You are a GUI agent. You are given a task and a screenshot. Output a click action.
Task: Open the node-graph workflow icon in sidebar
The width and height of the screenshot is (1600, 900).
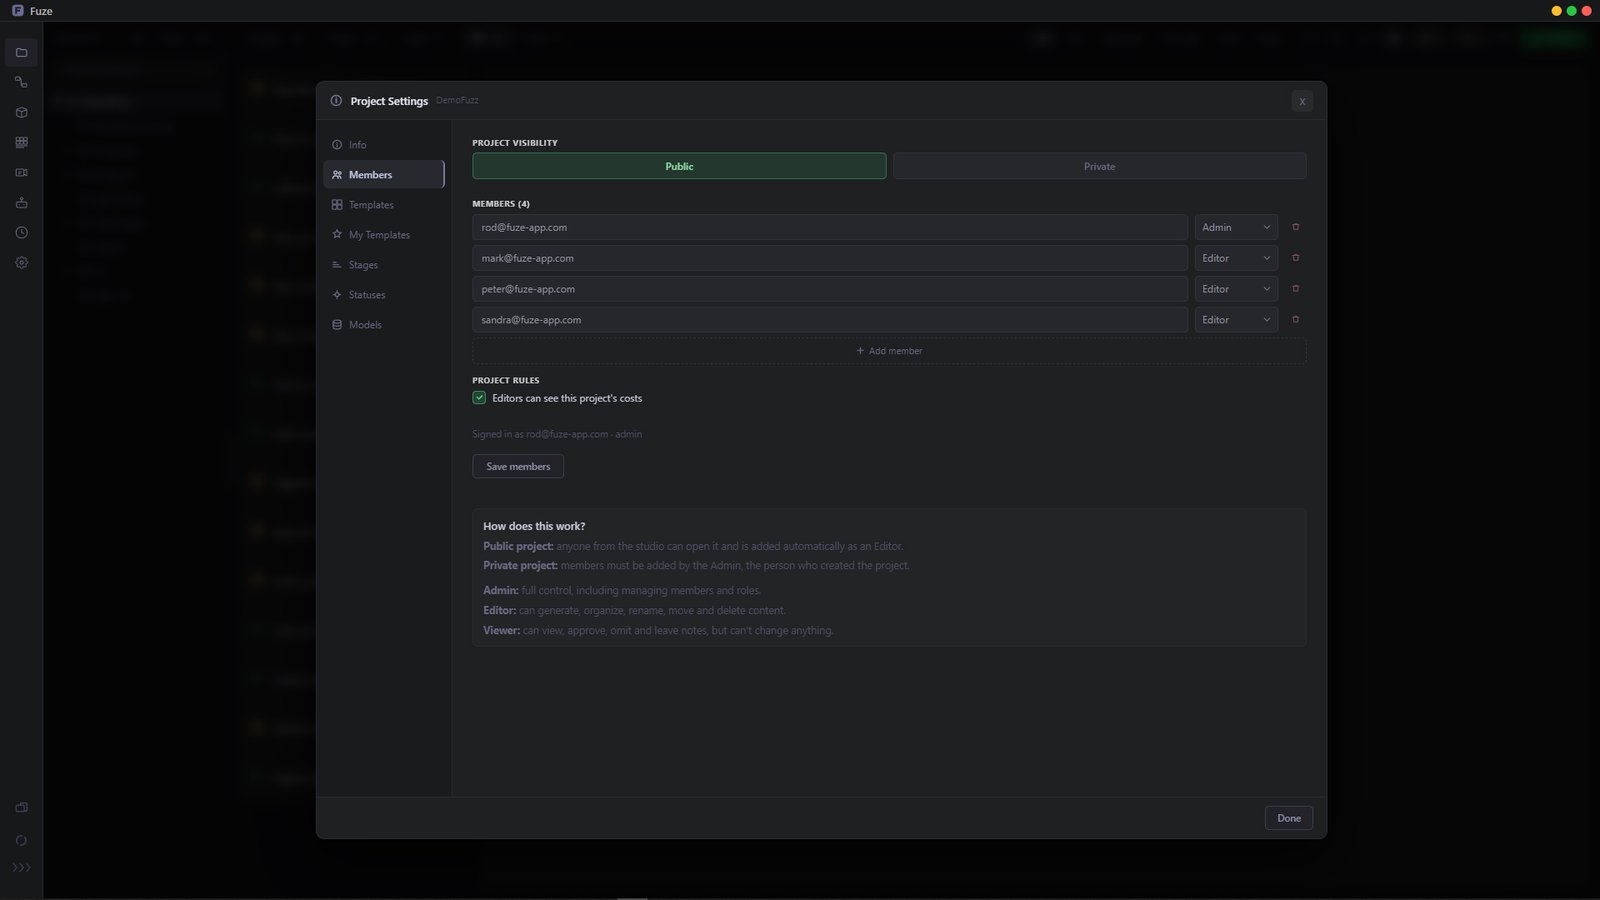21,82
